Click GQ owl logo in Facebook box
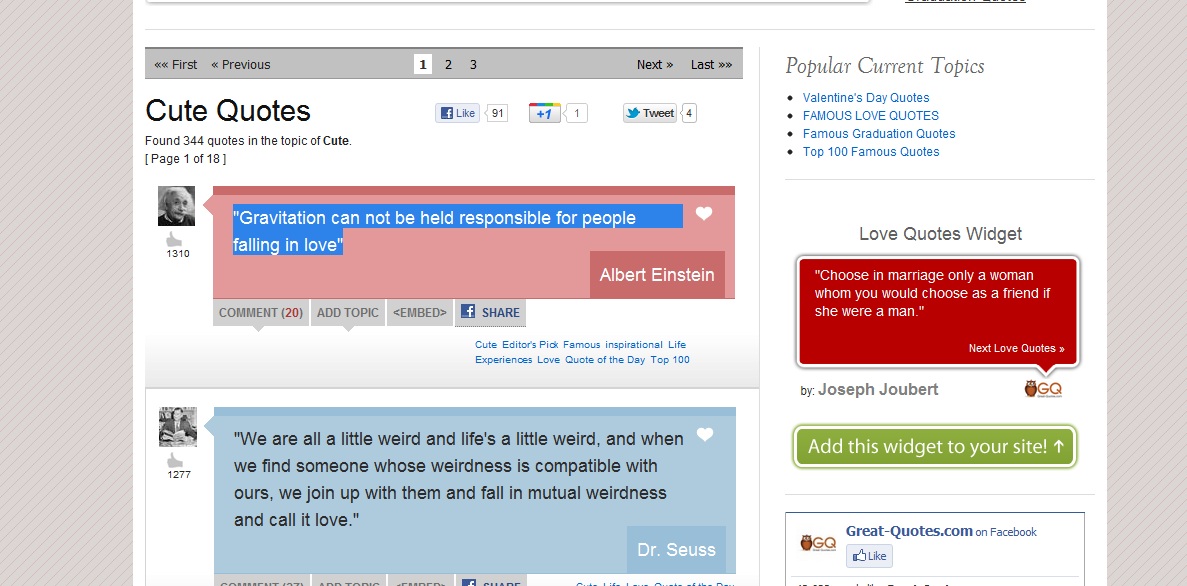This screenshot has width=1187, height=586. [x=818, y=543]
